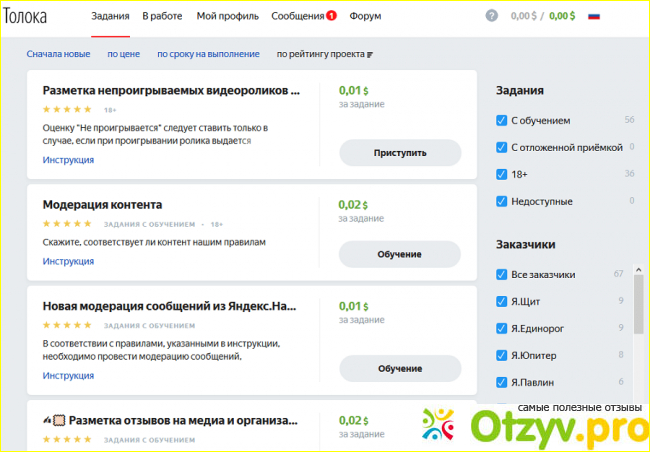The width and height of the screenshot is (650, 452).
Task: Click the red unread messages badge
Action: coord(331,17)
